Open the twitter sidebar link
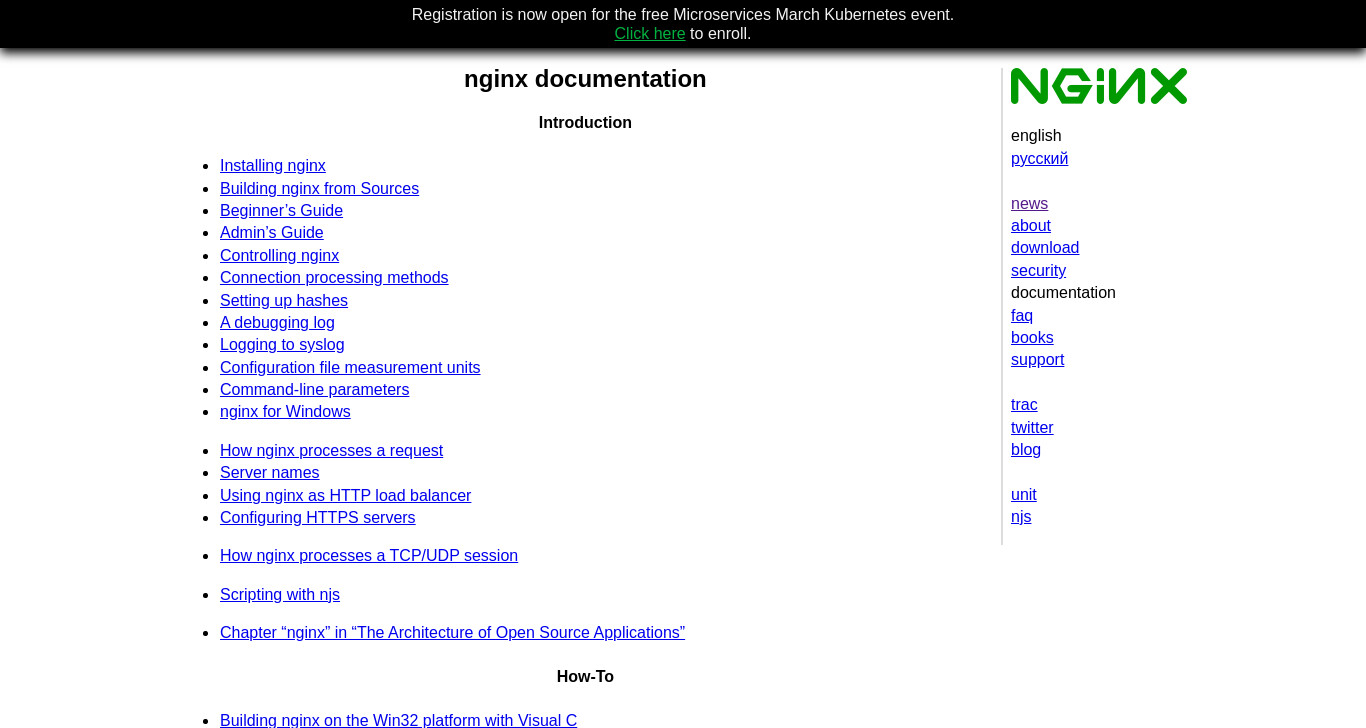This screenshot has width=1366, height=728. [x=1032, y=428]
